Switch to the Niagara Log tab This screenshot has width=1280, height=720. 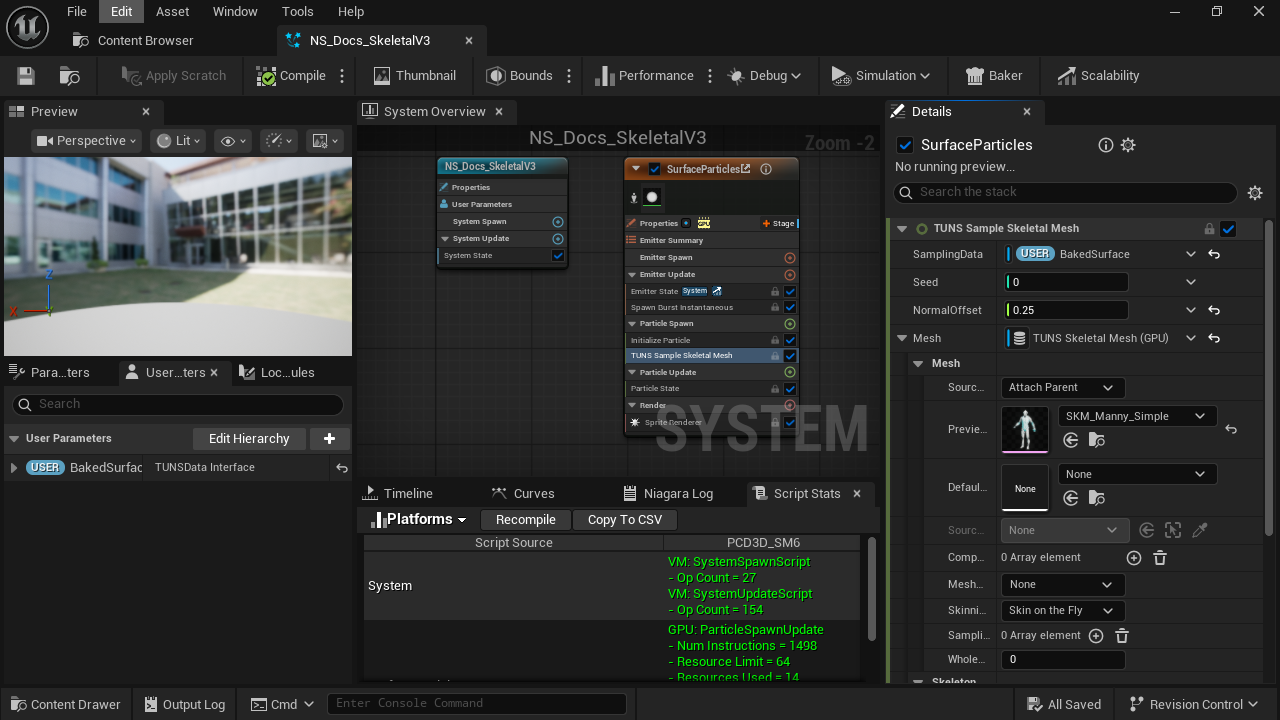668,494
